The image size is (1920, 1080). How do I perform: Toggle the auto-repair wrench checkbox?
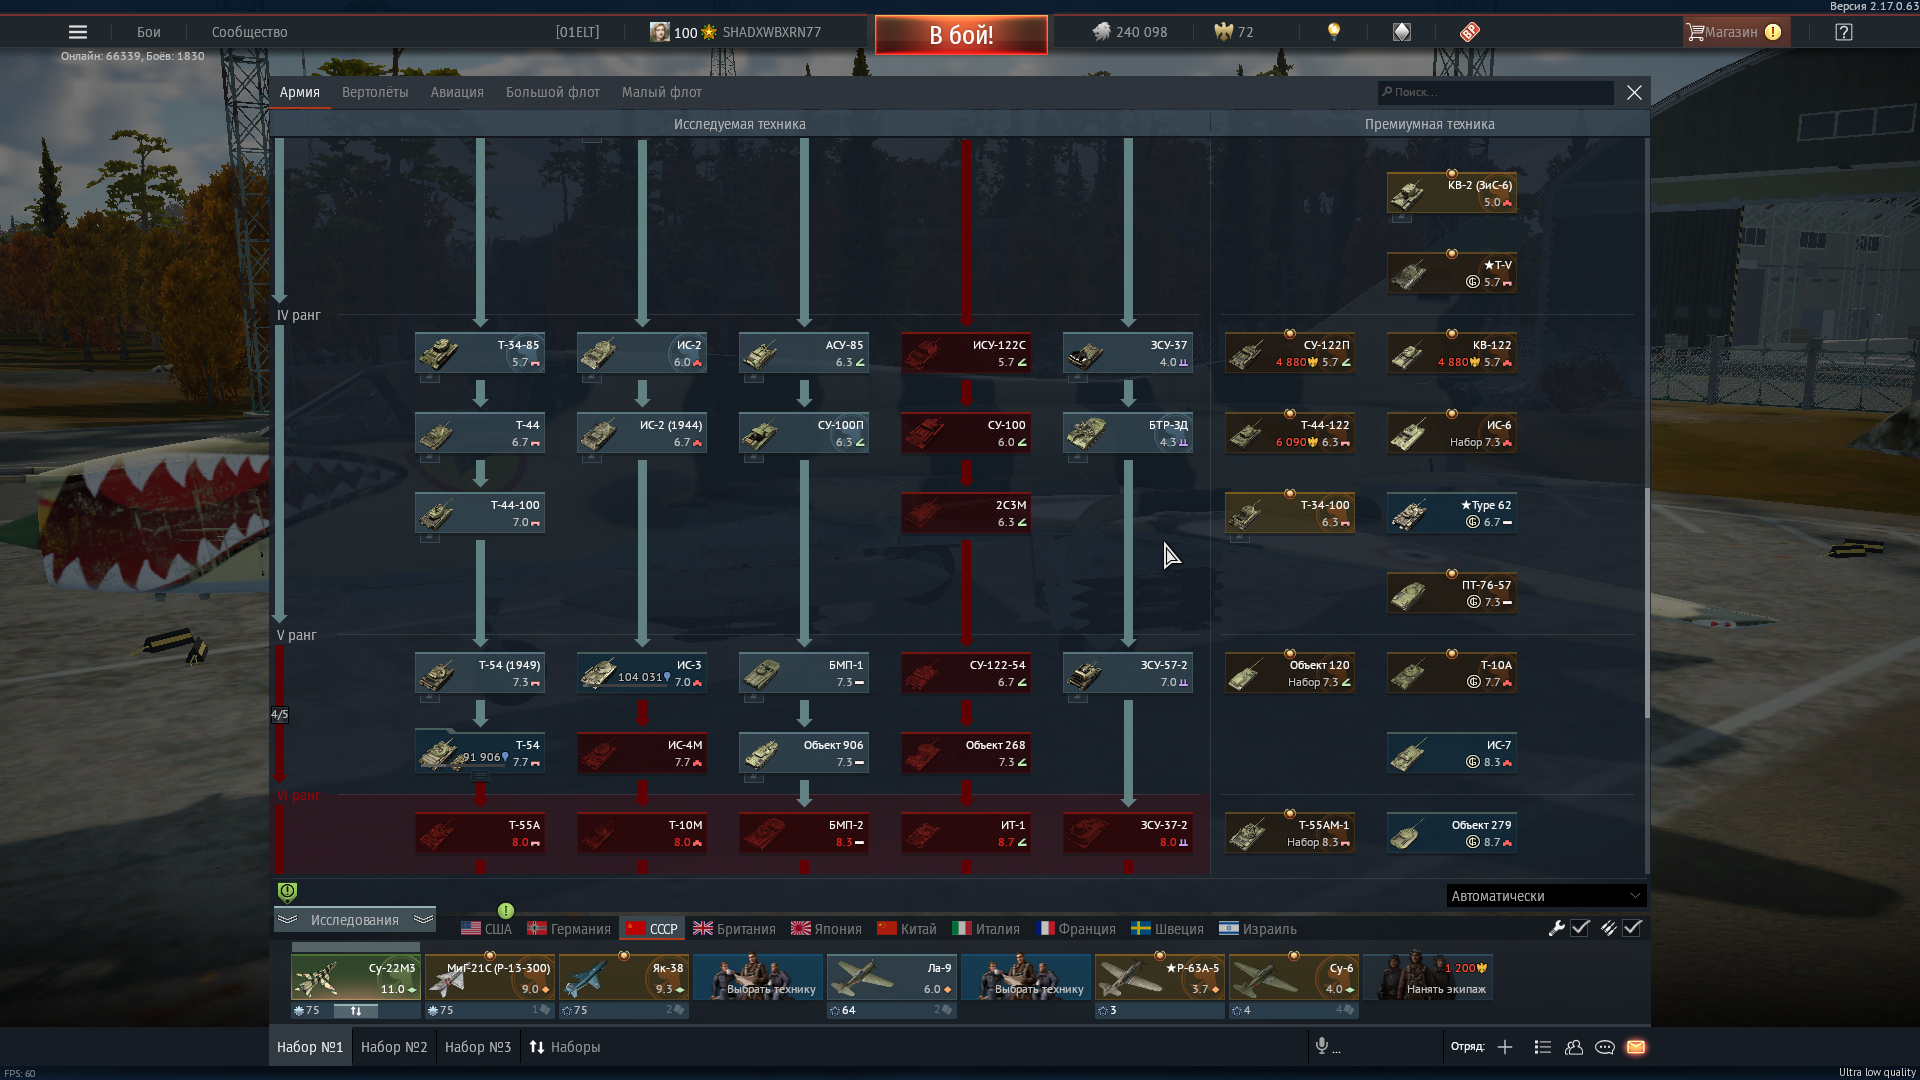coord(1580,928)
